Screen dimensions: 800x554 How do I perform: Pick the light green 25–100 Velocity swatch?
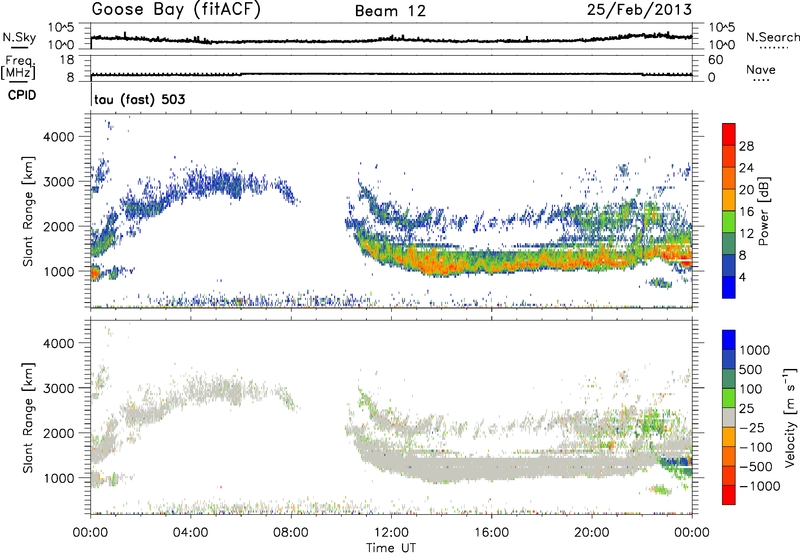tap(729, 398)
